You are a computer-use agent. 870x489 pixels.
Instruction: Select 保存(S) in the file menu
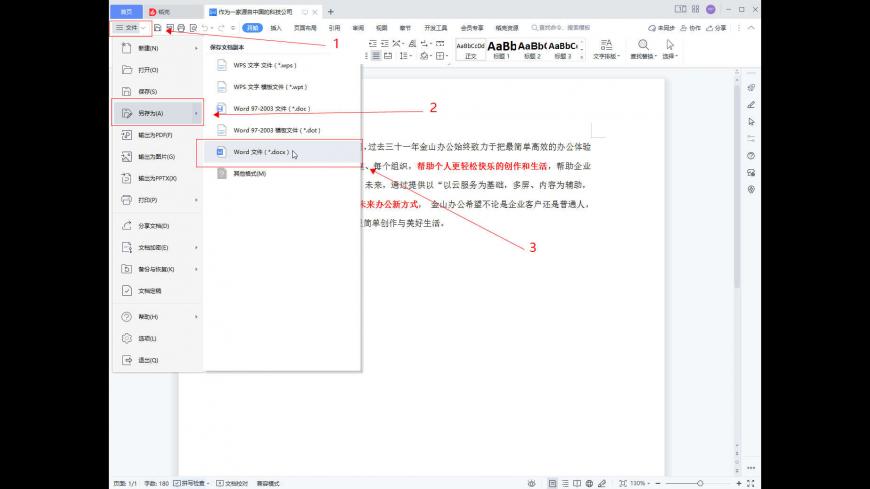click(158, 92)
